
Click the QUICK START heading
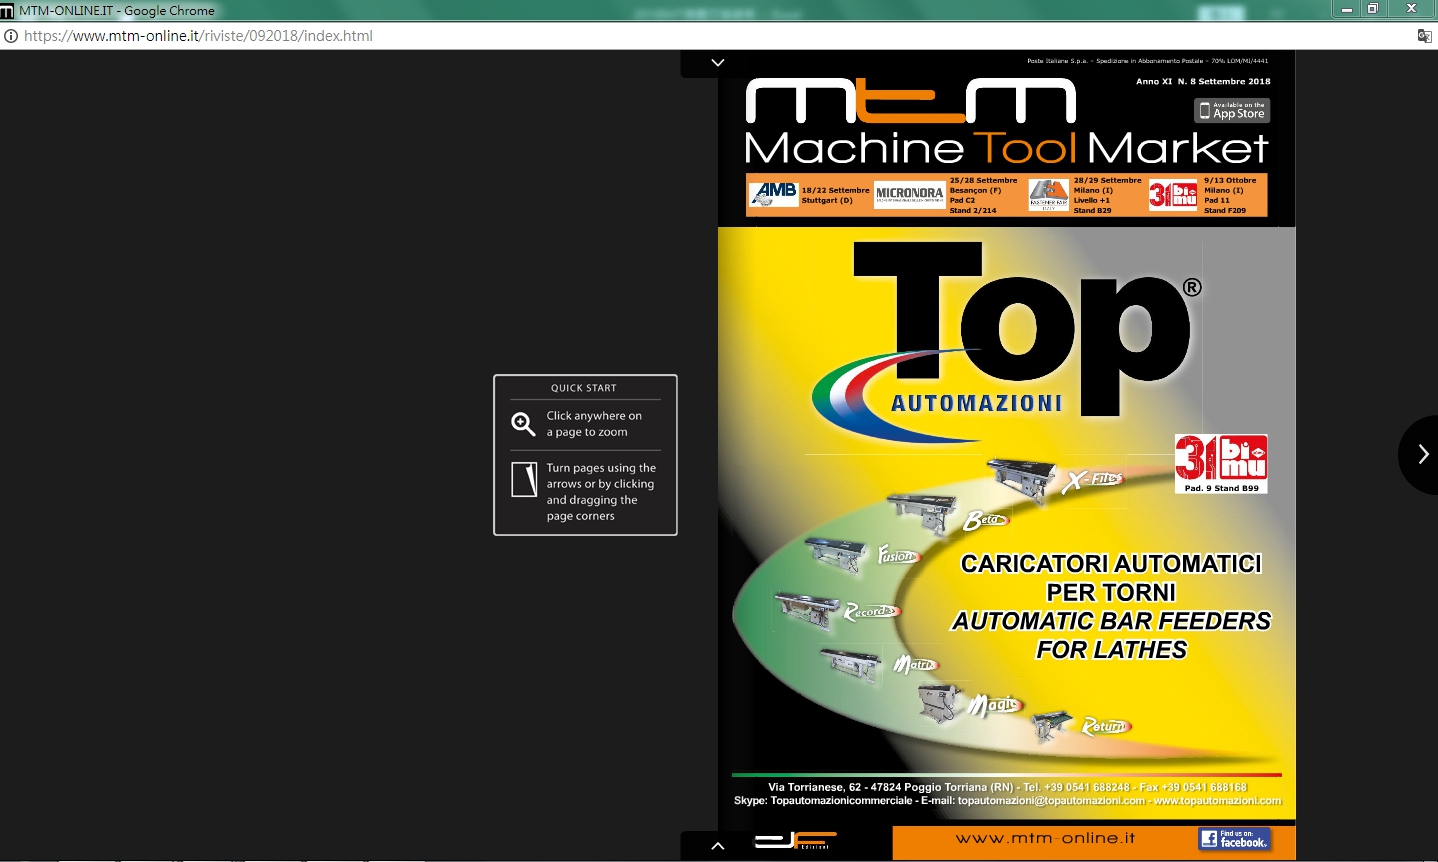tap(584, 388)
